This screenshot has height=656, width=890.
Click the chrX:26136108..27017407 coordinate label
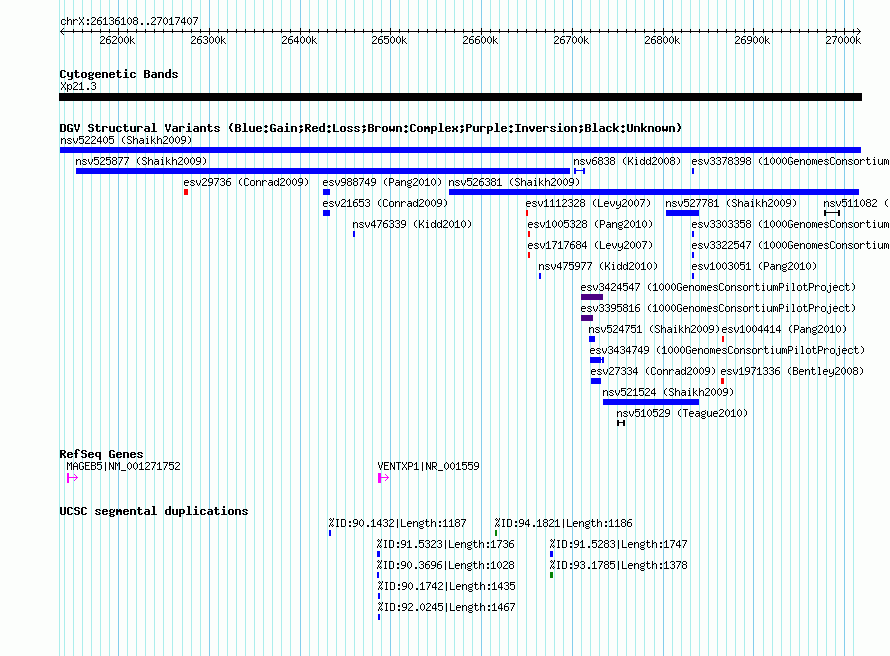click(x=129, y=21)
